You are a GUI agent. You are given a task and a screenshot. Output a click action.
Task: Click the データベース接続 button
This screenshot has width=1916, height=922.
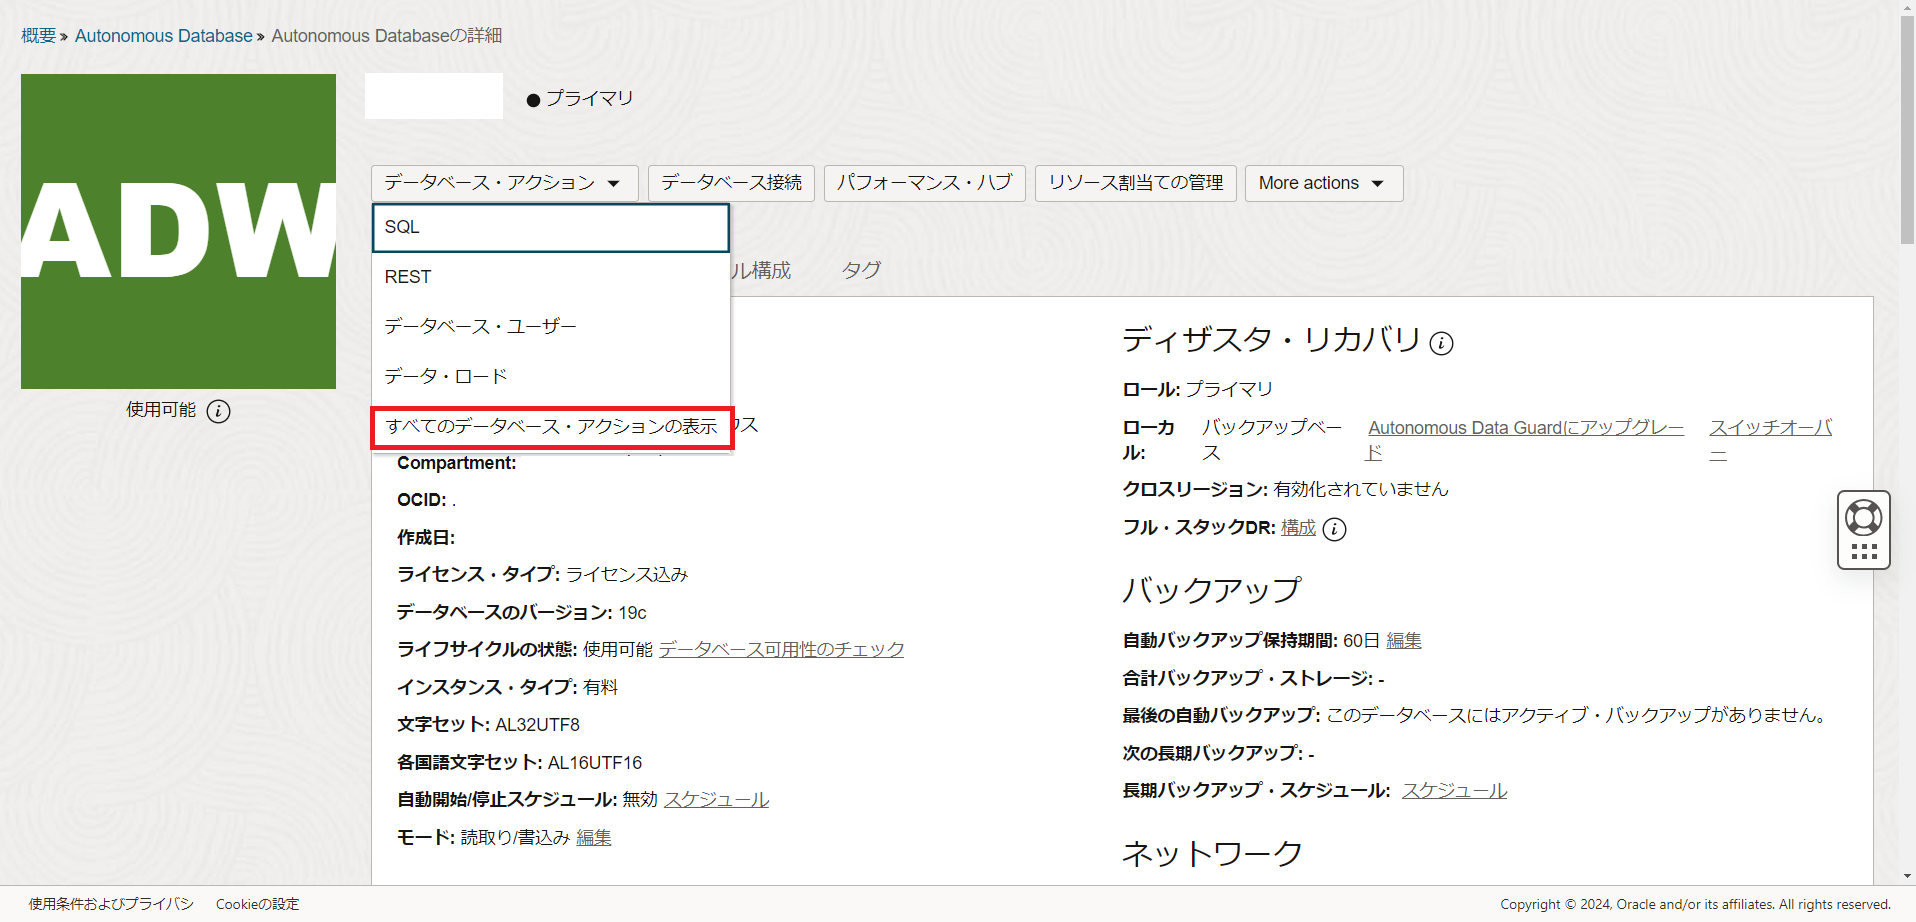pyautogui.click(x=729, y=183)
